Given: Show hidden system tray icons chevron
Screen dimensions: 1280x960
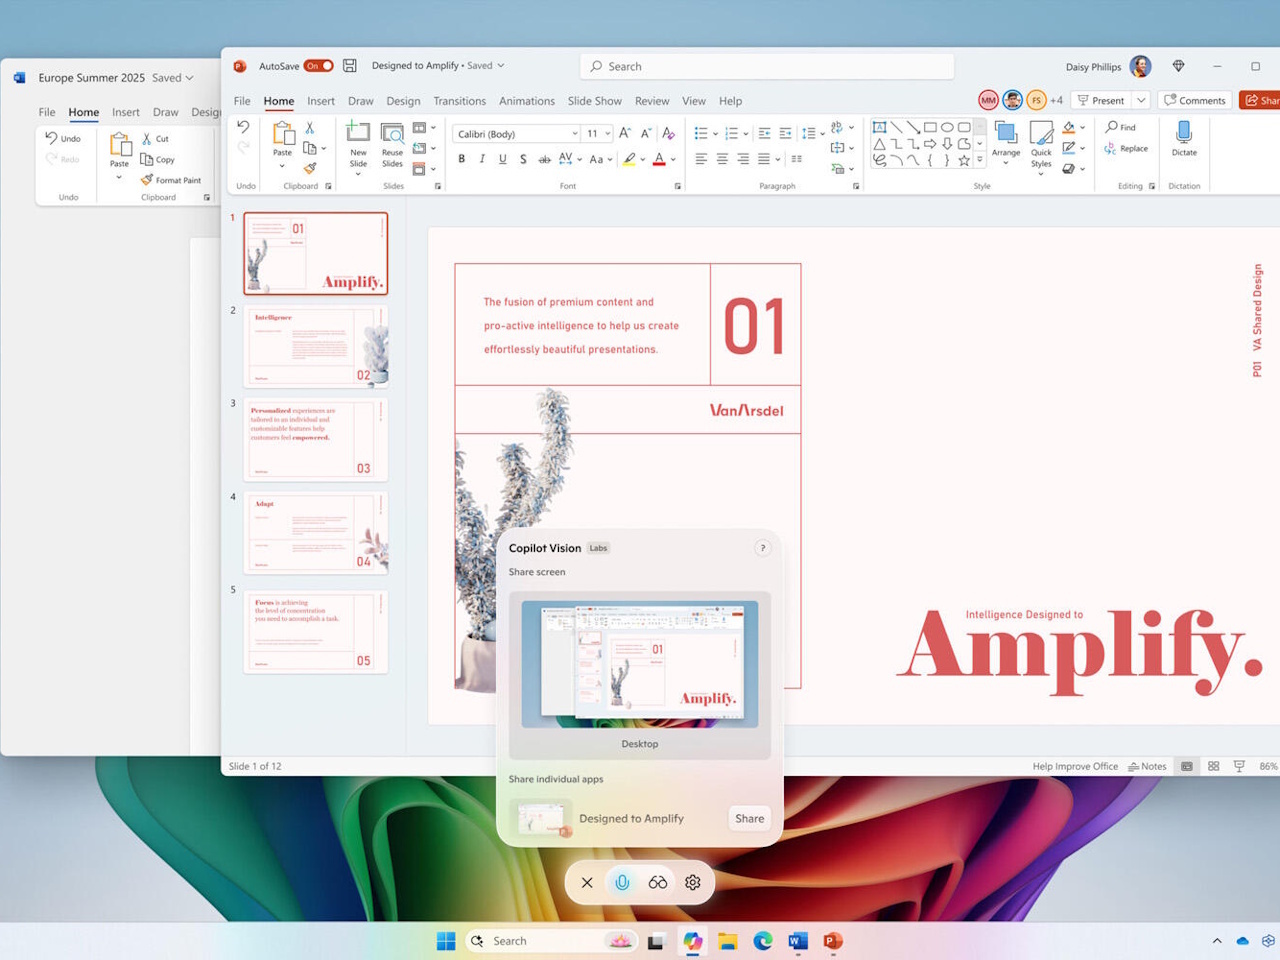Looking at the screenshot, I should point(1217,941).
